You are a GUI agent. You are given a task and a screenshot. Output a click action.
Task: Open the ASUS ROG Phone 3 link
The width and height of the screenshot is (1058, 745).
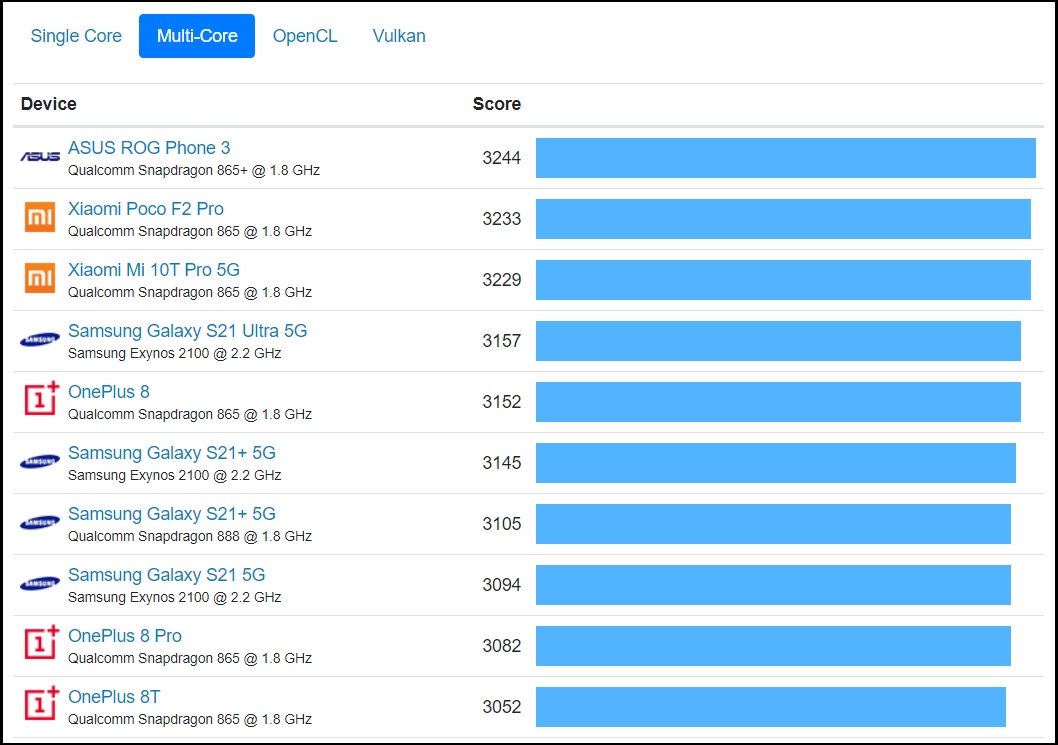[x=149, y=148]
